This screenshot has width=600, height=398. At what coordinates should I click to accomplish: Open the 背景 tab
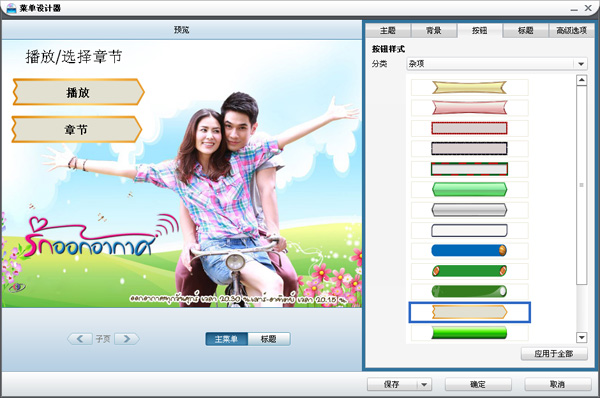tap(434, 31)
